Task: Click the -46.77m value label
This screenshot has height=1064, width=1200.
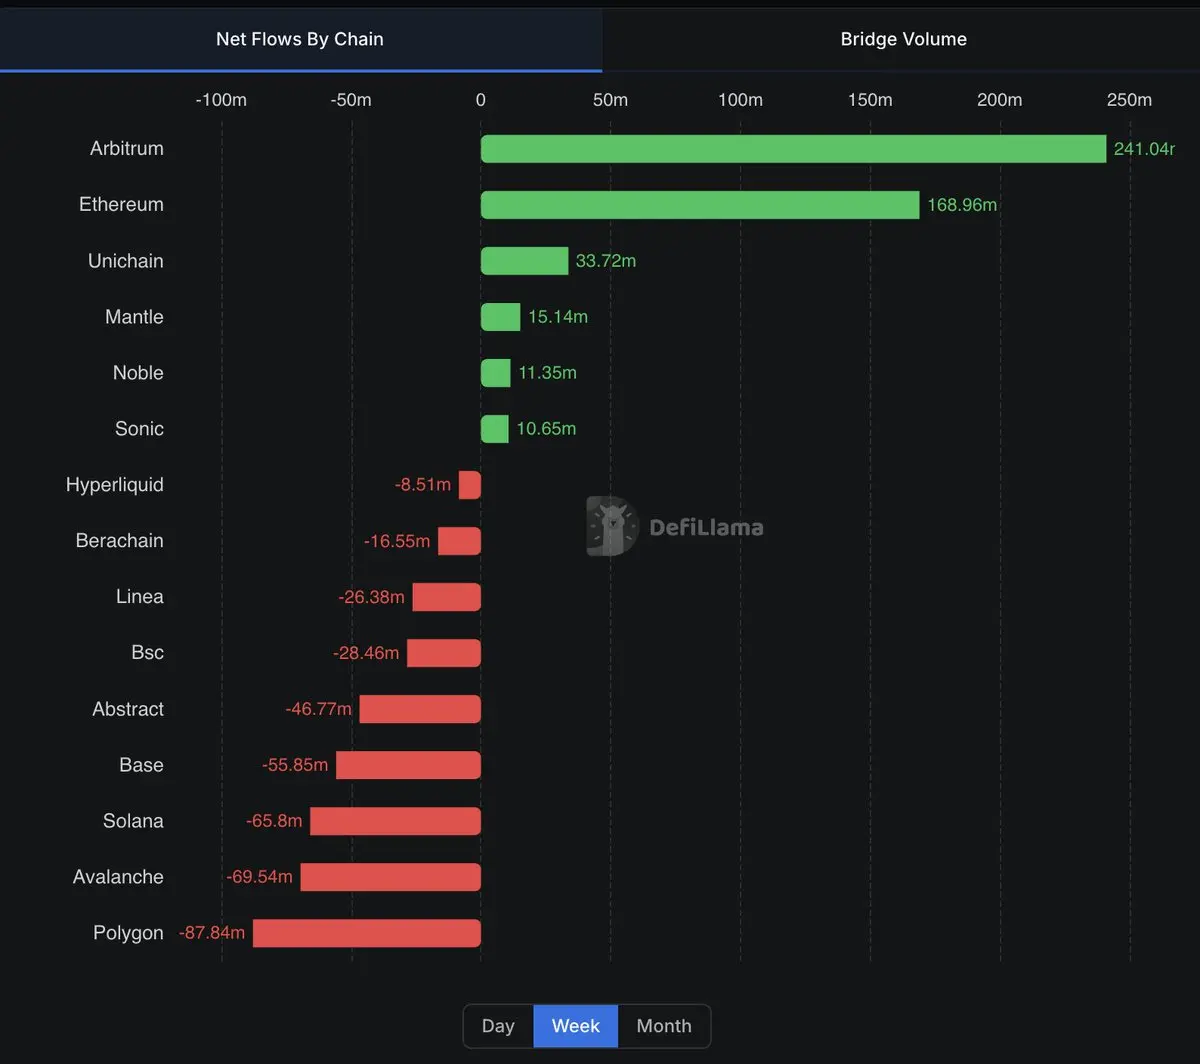Action: (319, 709)
